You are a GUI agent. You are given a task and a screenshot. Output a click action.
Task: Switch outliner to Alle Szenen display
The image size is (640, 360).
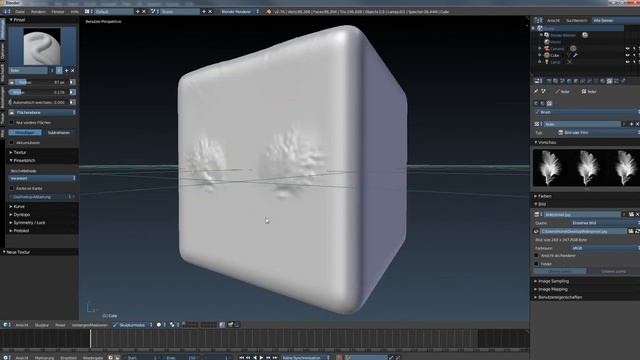[x=616, y=20]
